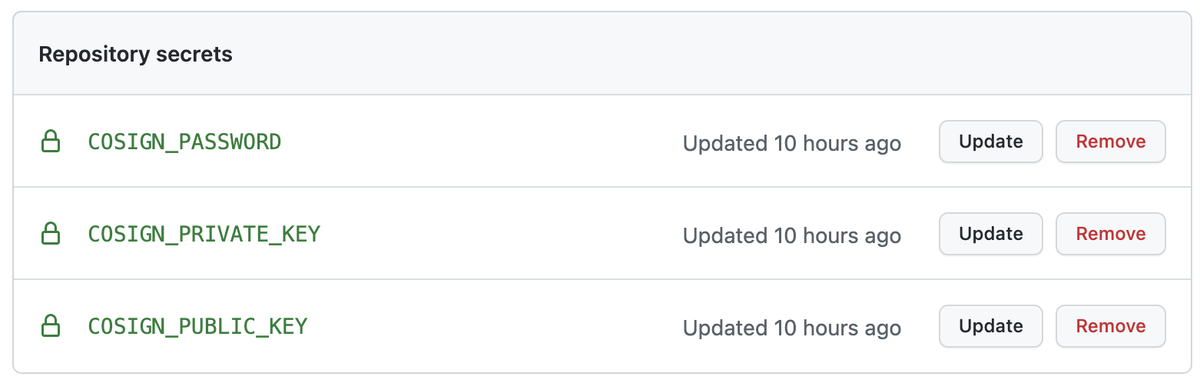Update the COSIGN_PUBLIC_KEY secret
Image resolution: width=1200 pixels, height=380 pixels.
pyautogui.click(x=991, y=326)
